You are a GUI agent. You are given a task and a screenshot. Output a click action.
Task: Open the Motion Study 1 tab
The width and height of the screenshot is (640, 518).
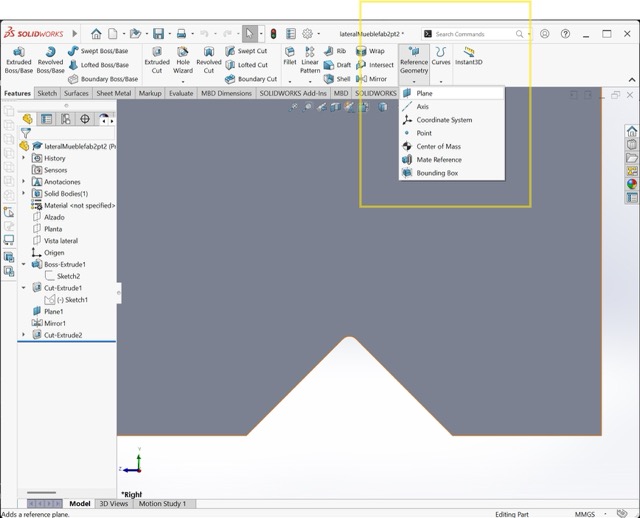[162, 504]
